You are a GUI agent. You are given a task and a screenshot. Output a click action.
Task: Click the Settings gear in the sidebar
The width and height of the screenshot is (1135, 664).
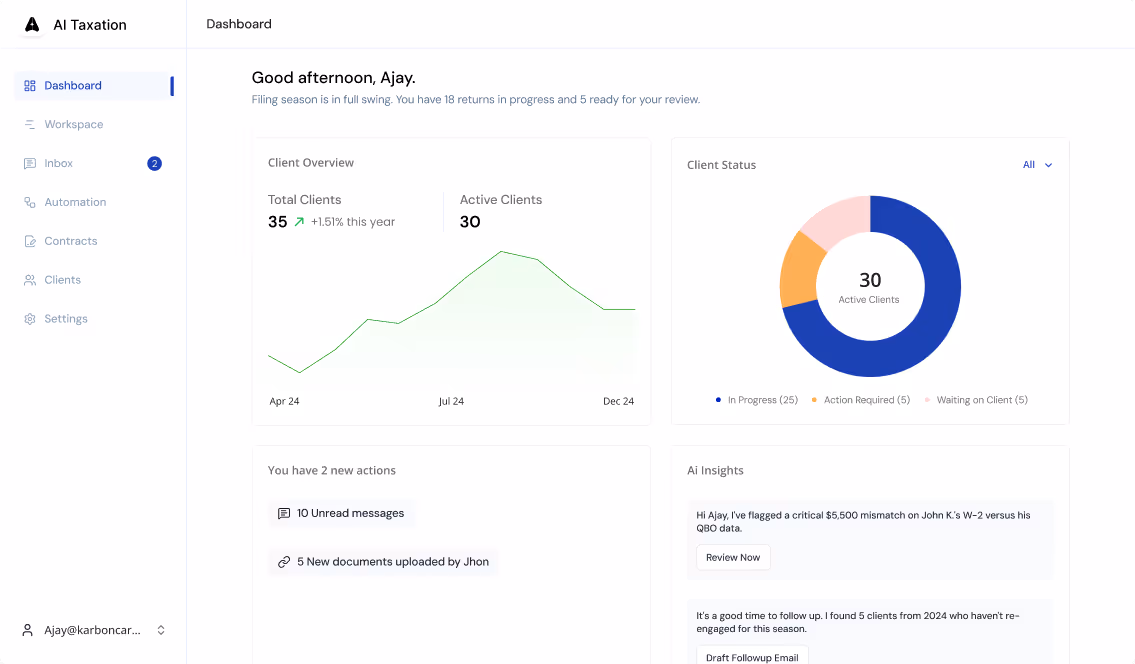click(27, 318)
